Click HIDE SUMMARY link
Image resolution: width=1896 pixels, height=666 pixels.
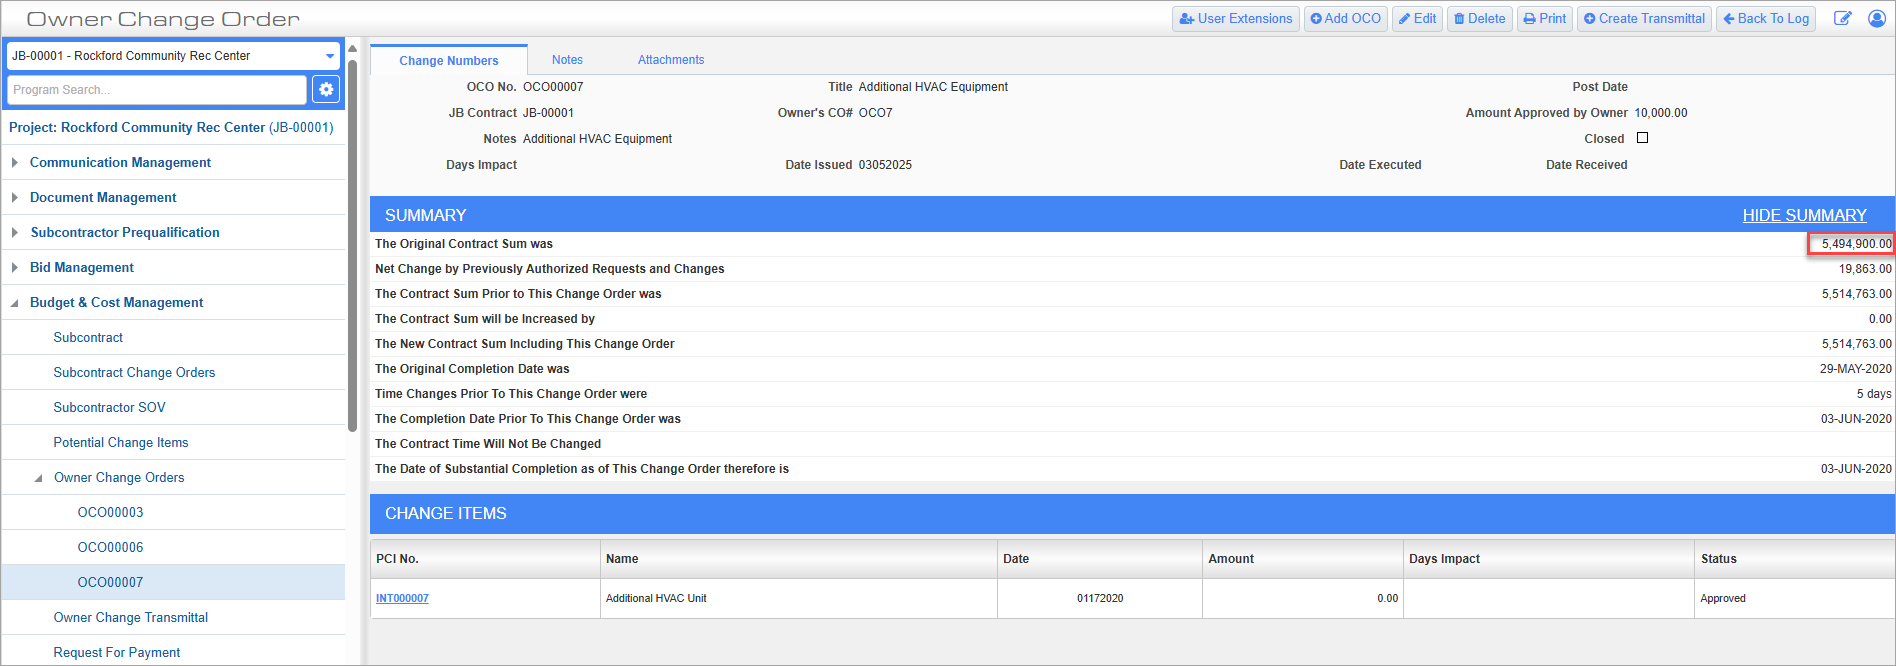(x=1804, y=215)
